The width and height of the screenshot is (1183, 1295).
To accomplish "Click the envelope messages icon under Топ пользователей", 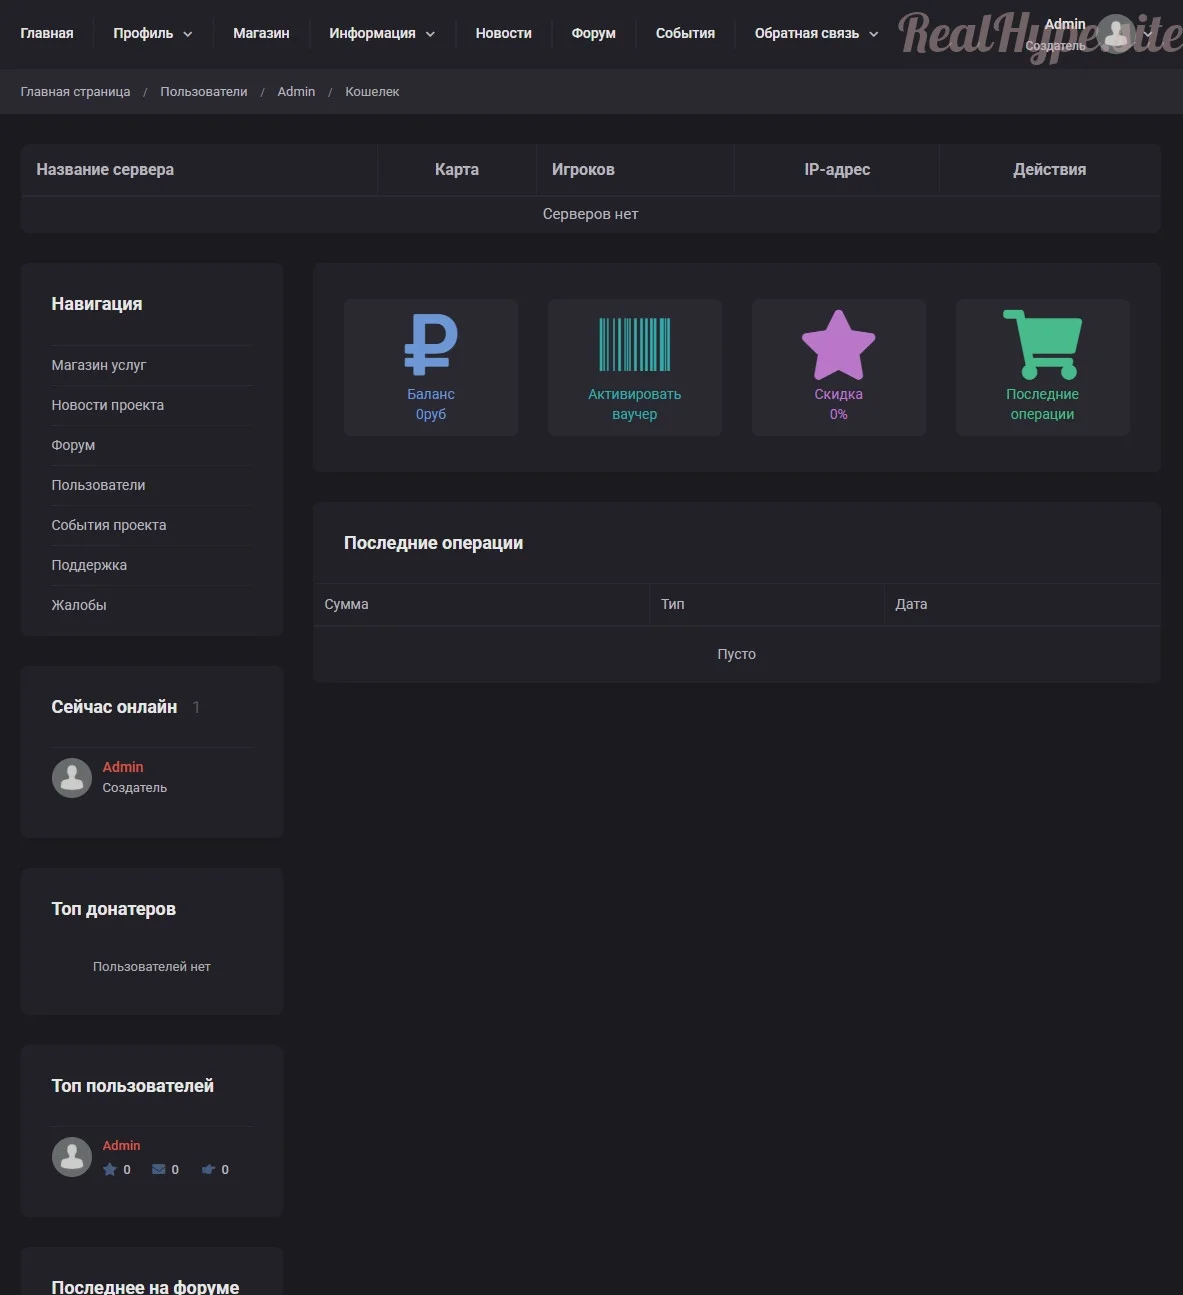I will pos(159,1169).
